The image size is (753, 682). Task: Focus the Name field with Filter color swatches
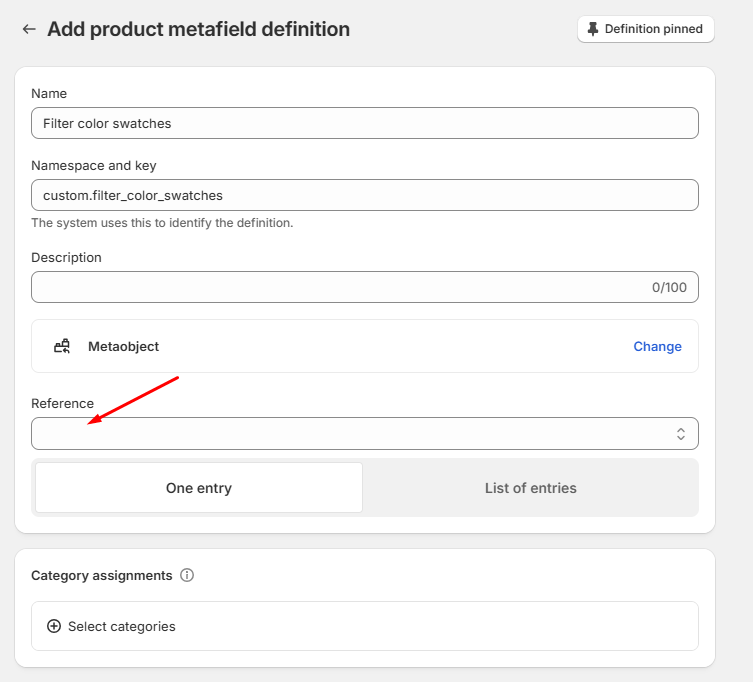(365, 123)
